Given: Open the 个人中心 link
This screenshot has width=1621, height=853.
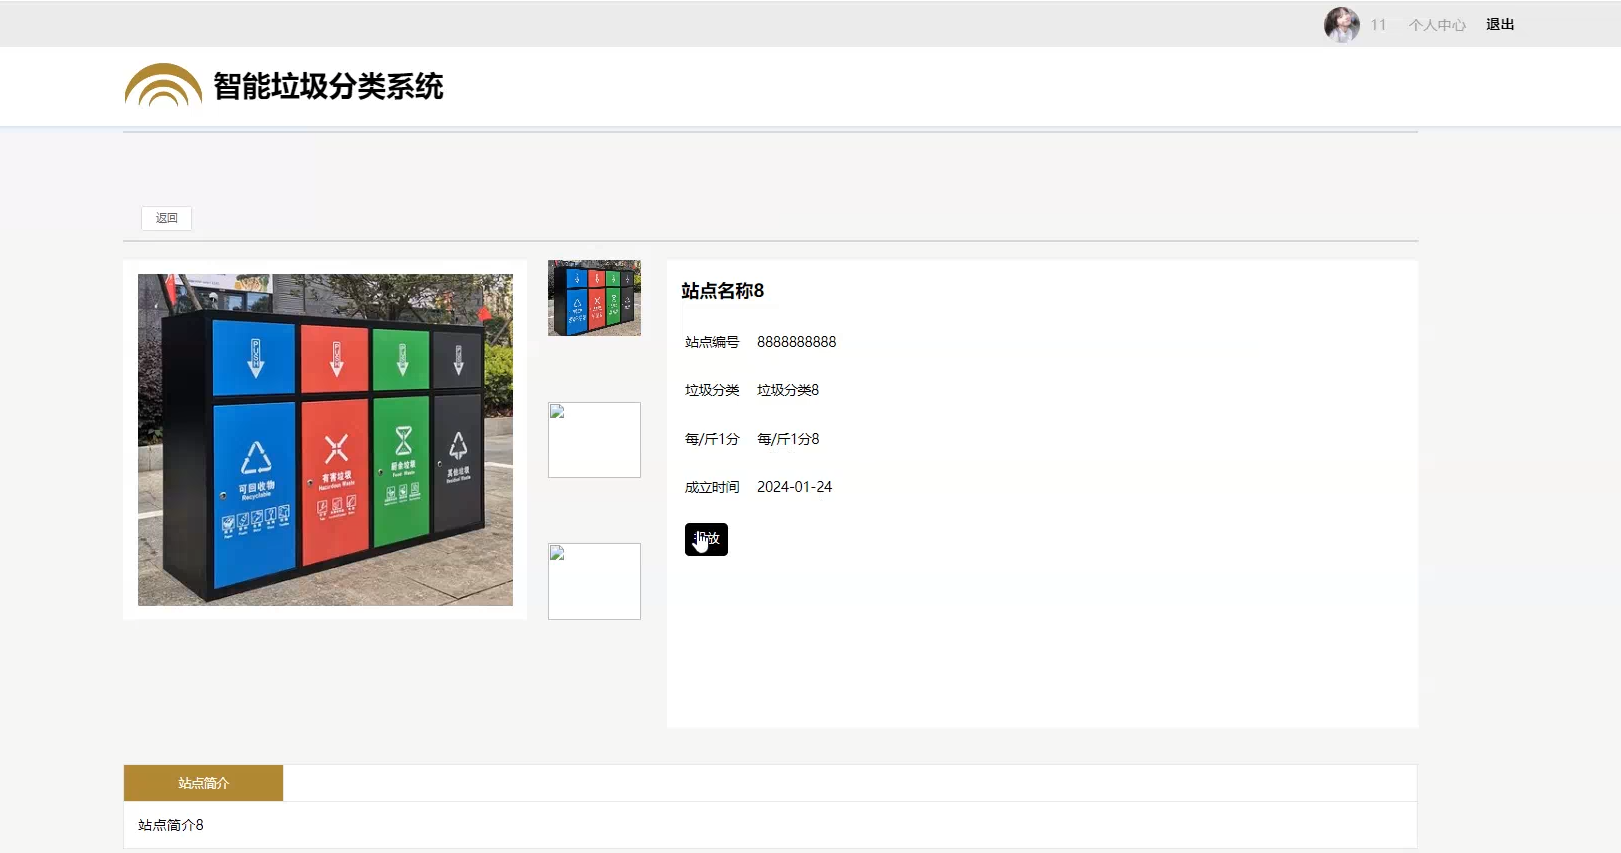Looking at the screenshot, I should click(1437, 25).
